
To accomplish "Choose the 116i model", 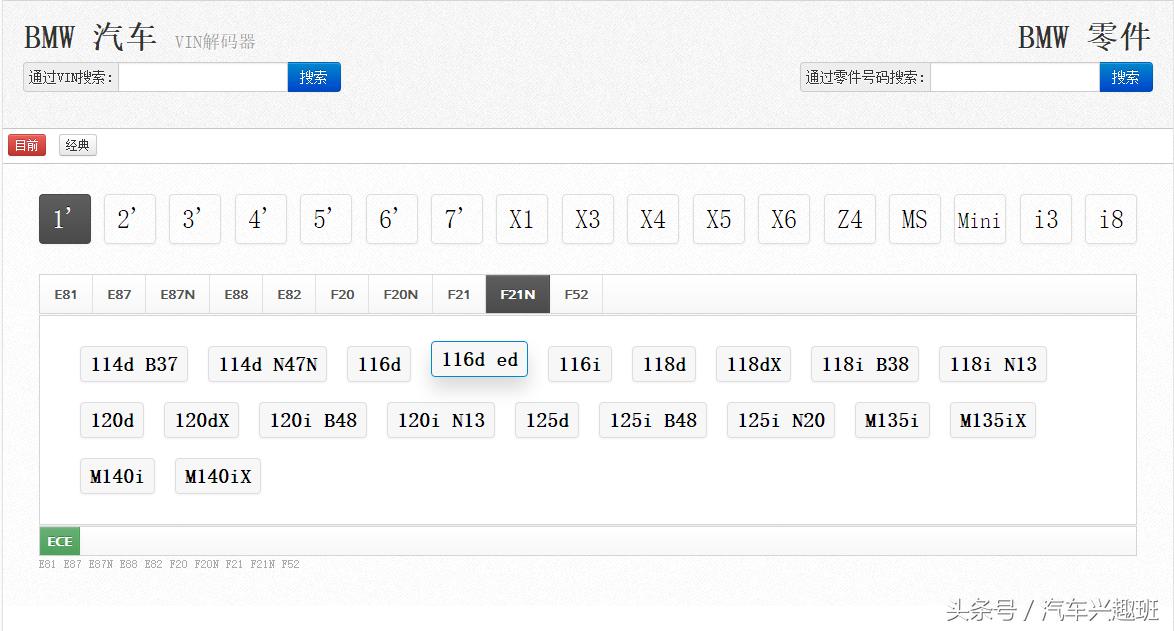I will [580, 365].
